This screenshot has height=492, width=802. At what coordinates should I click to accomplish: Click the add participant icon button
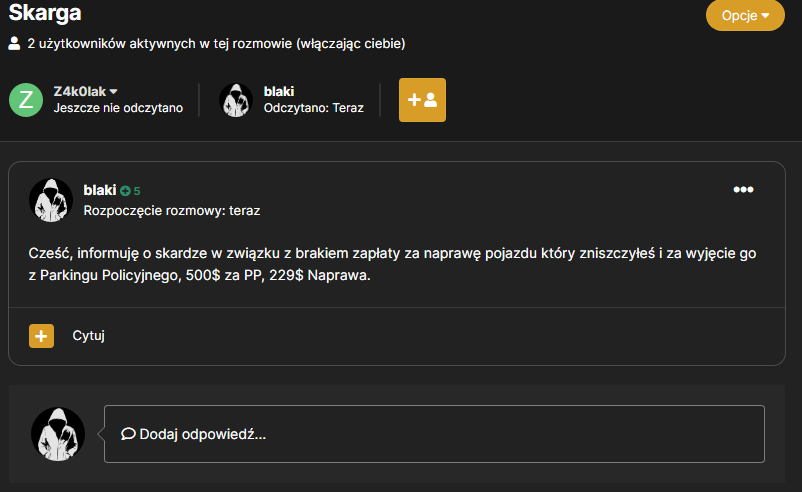(x=422, y=100)
